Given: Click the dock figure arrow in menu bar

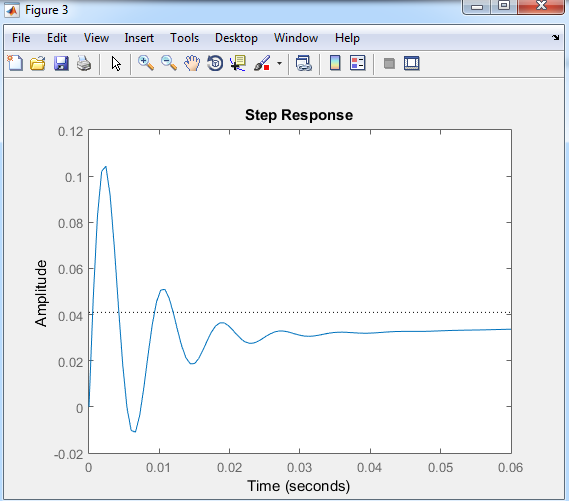Looking at the screenshot, I should [556, 37].
